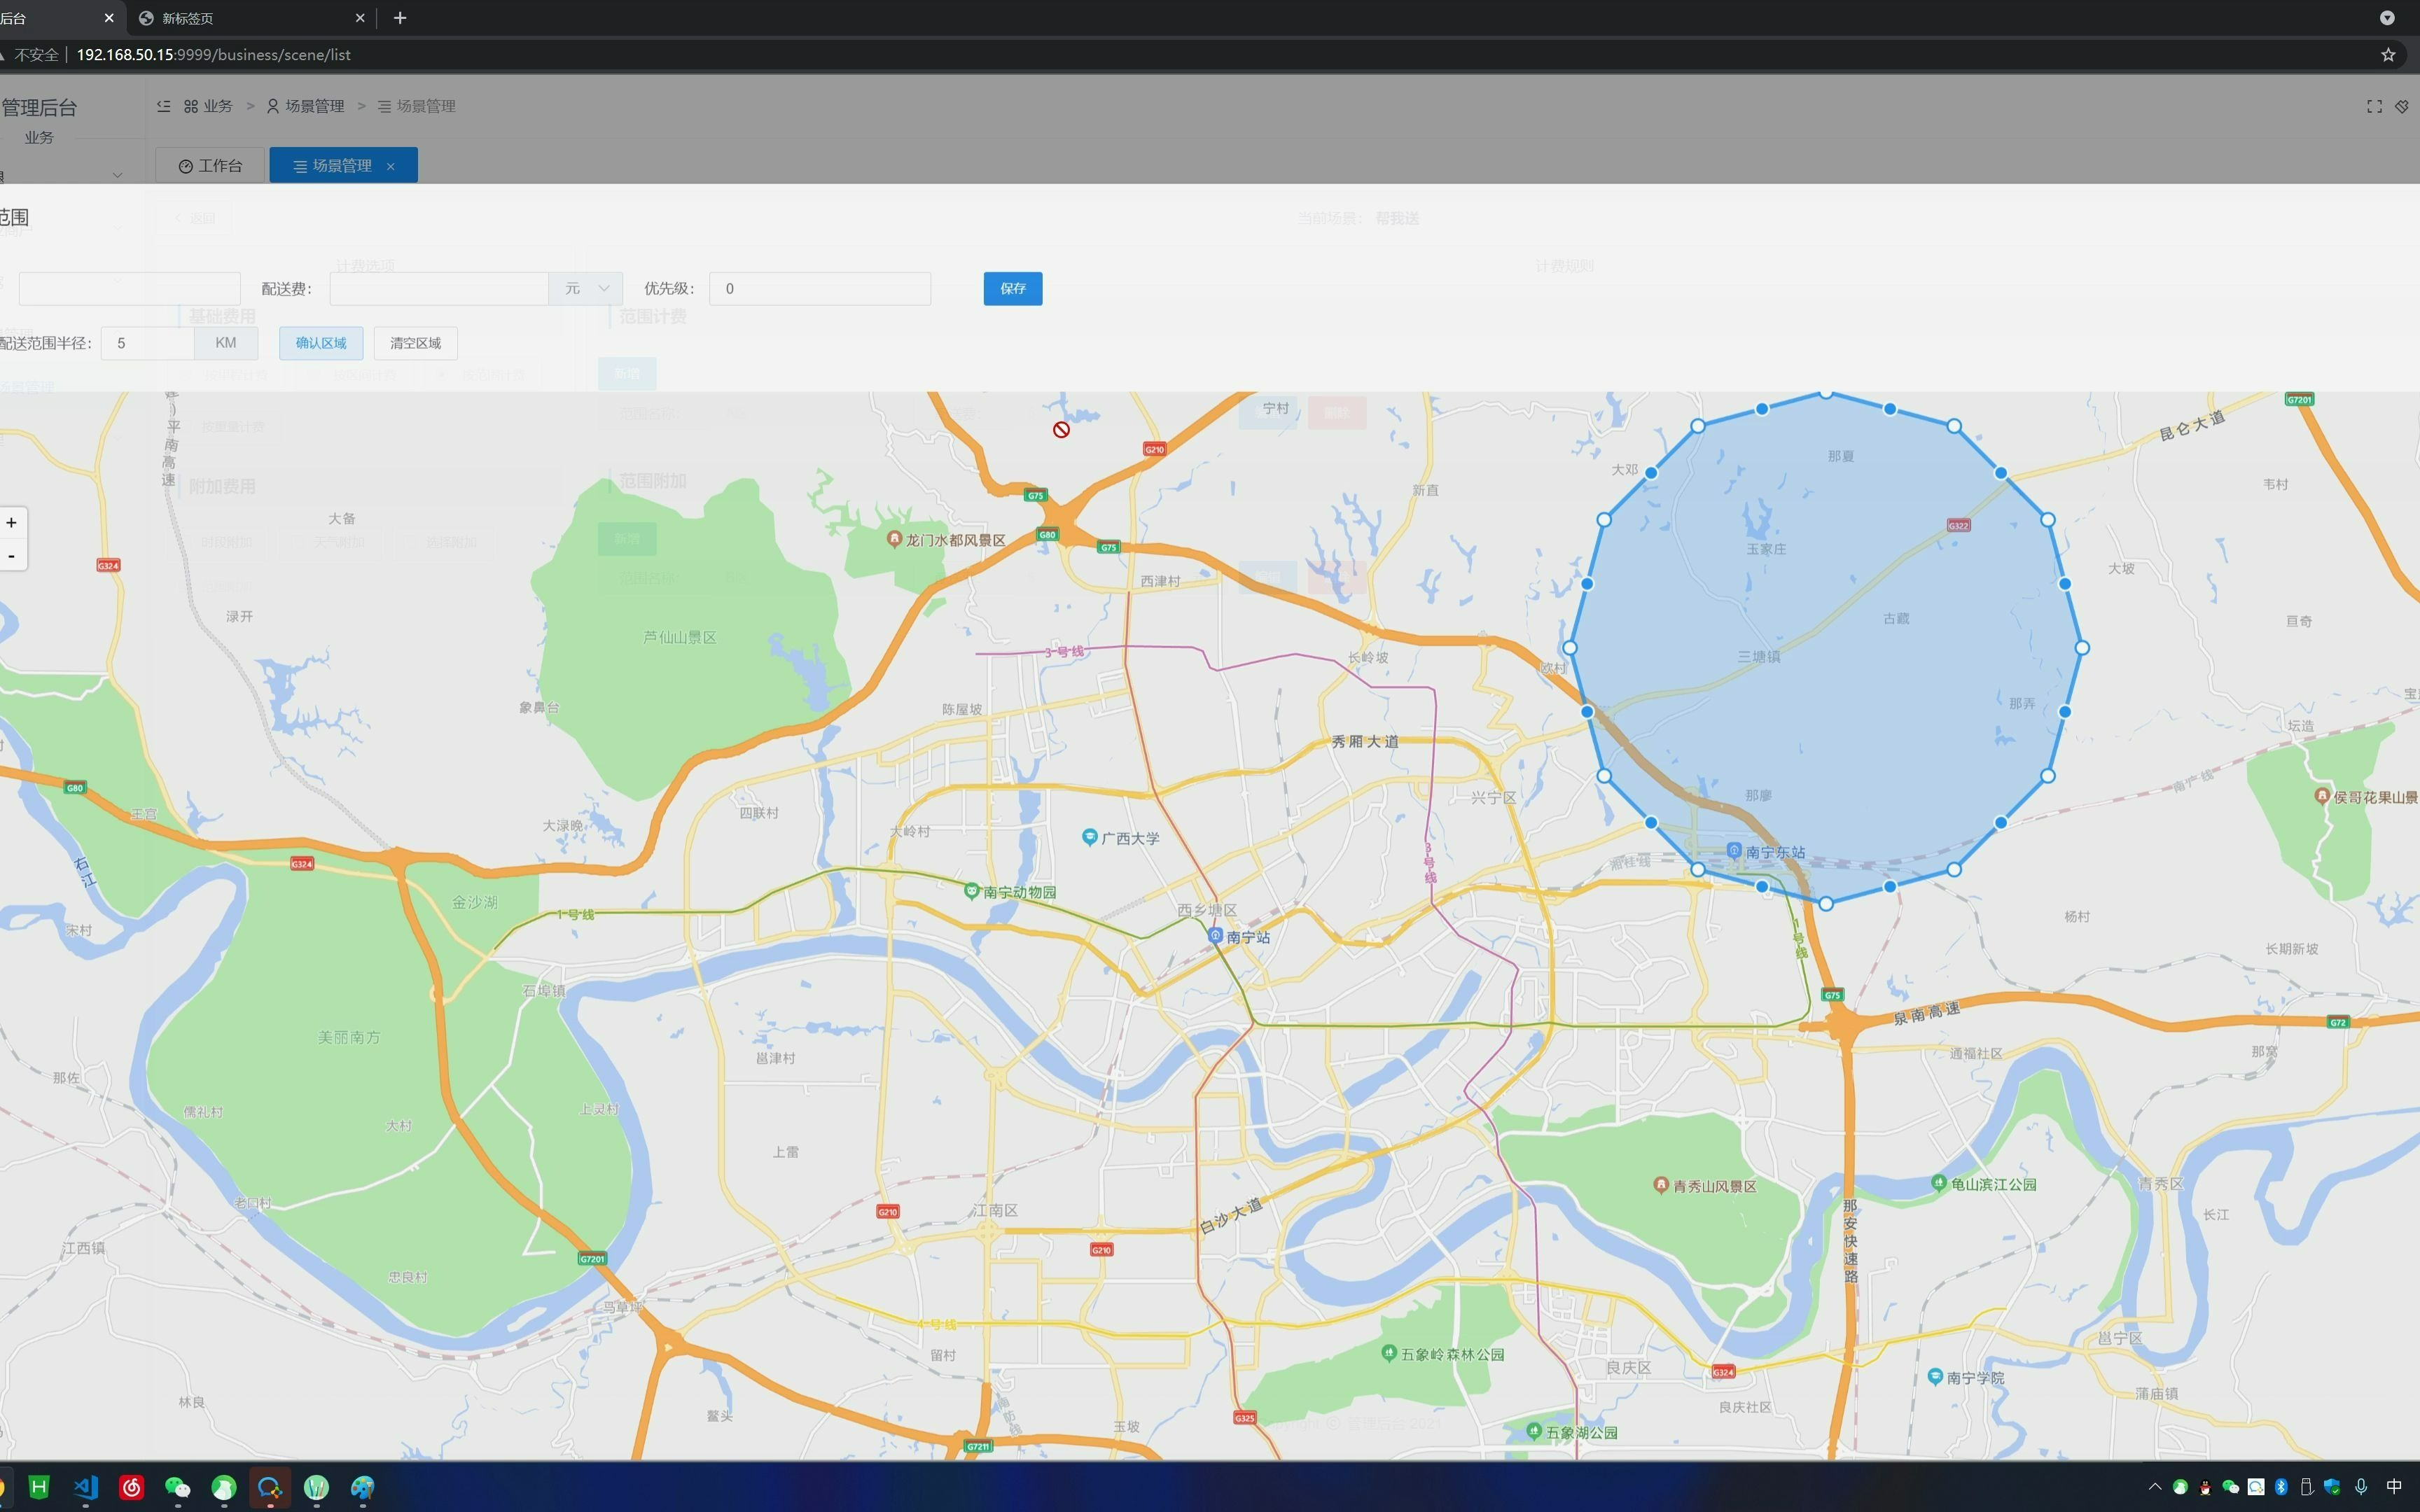Open Windows Security shield in tray
This screenshot has width=2420, height=1512.
pos(2332,1487)
